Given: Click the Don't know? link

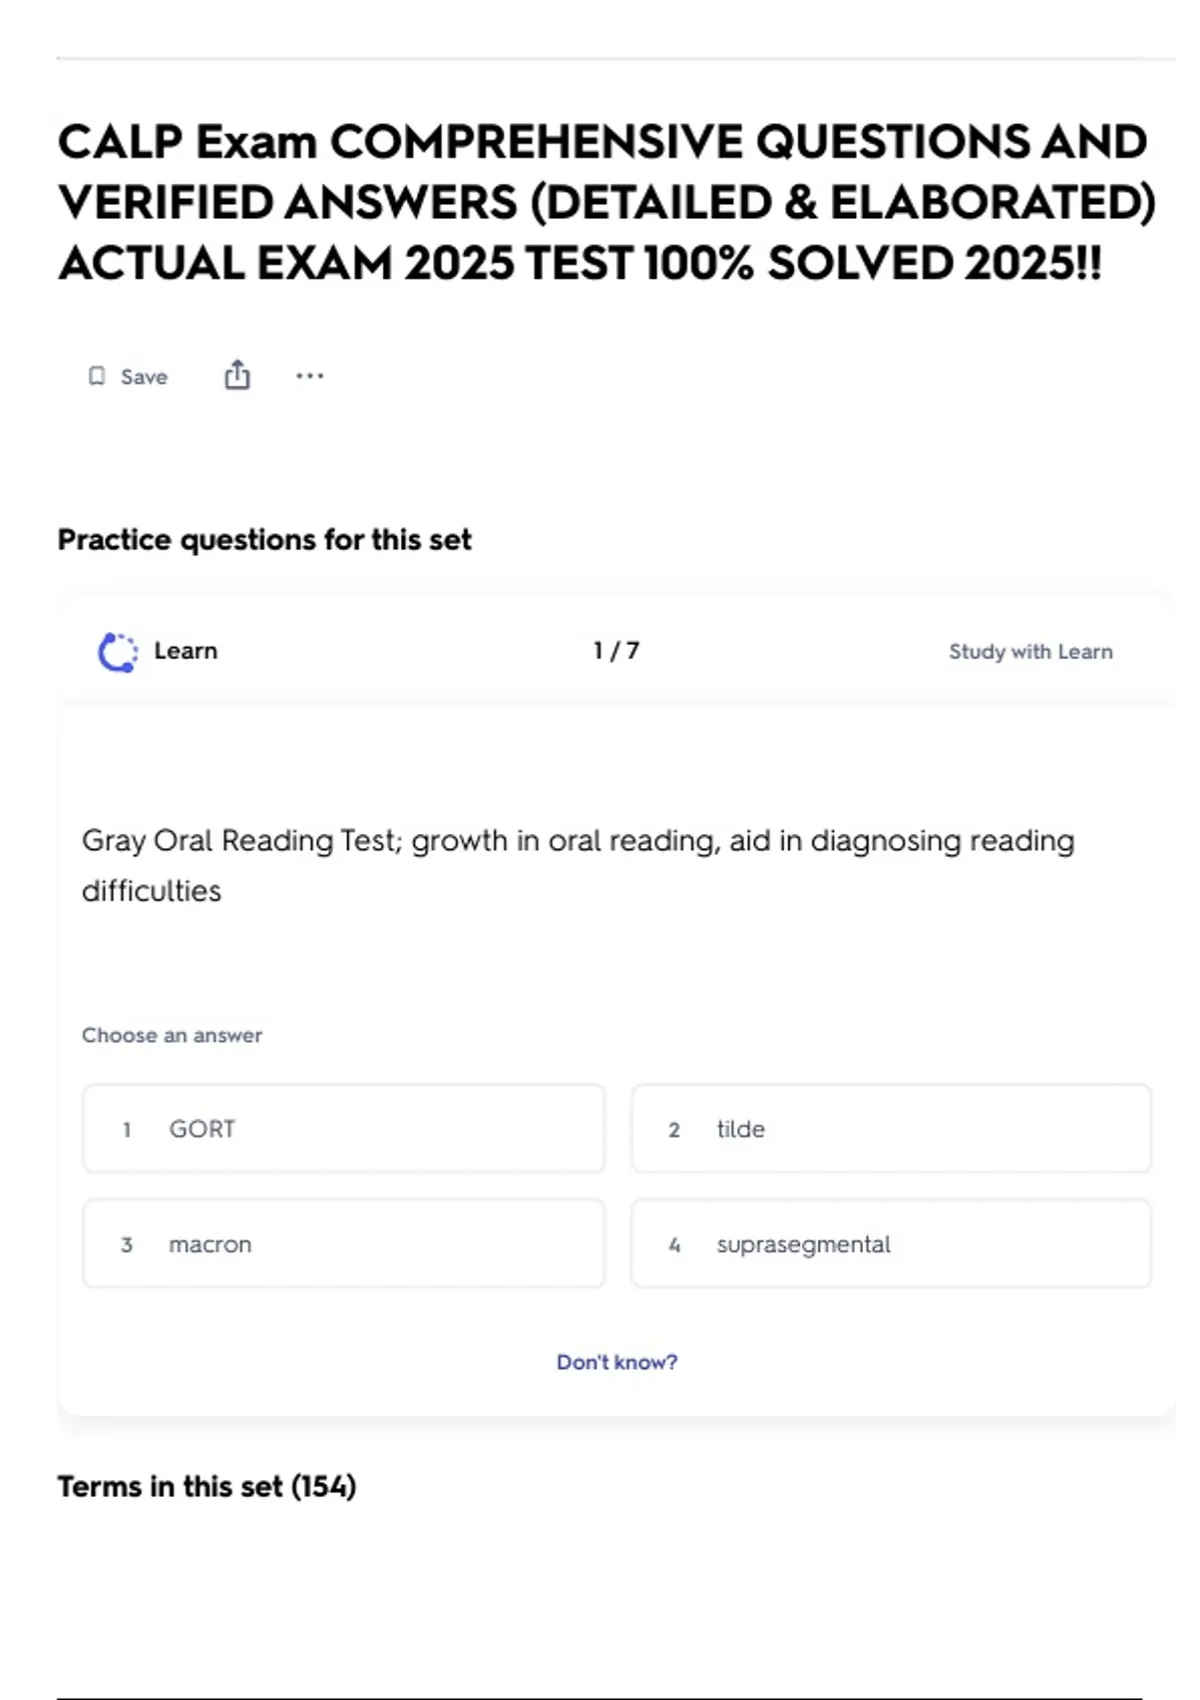Looking at the screenshot, I should [617, 1362].
